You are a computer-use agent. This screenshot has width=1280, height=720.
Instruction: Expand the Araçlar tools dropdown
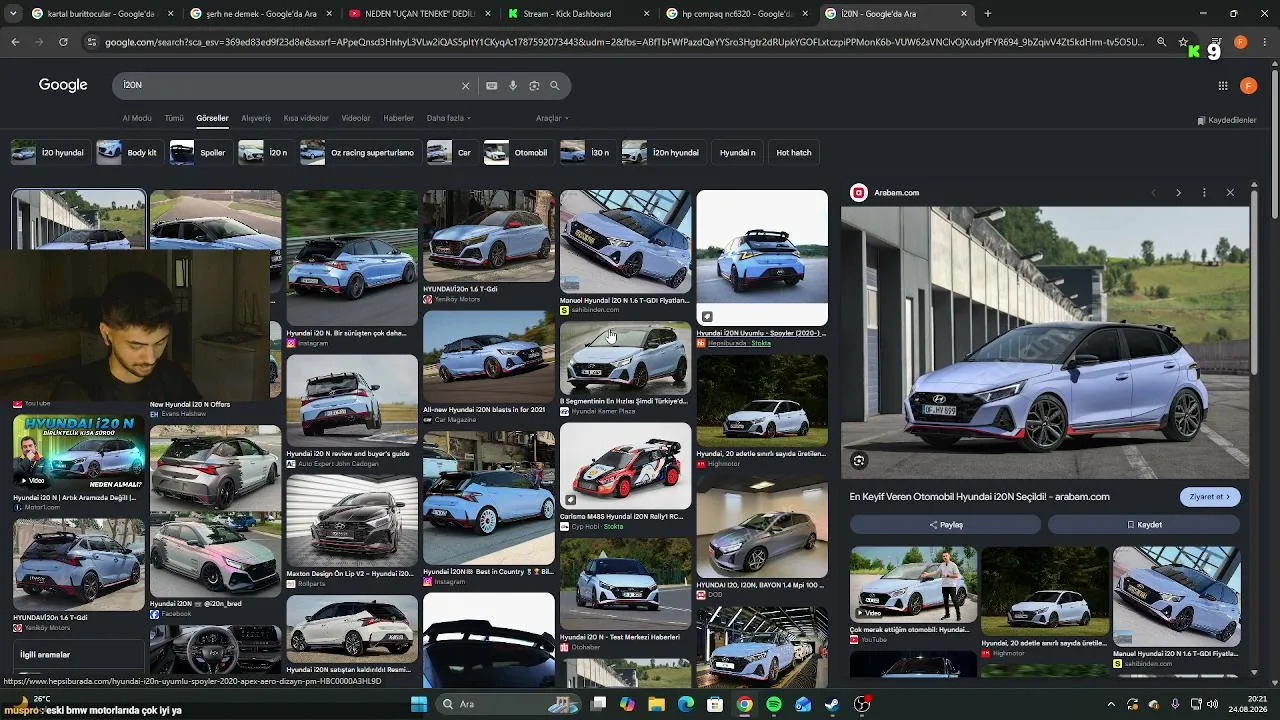pos(552,118)
